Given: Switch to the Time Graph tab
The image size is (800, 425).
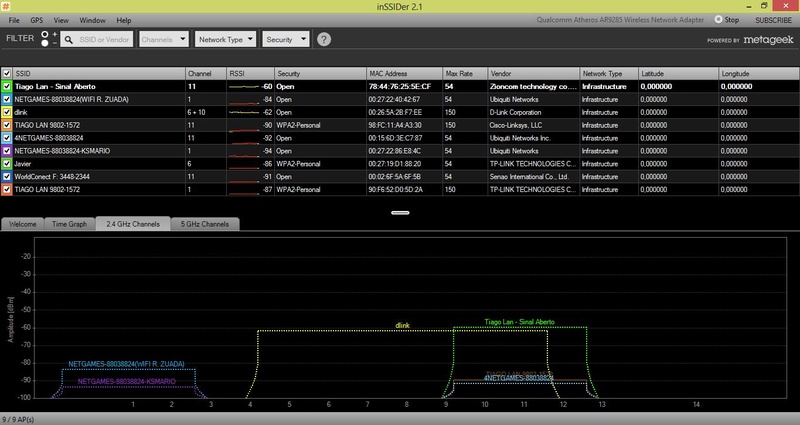Looking at the screenshot, I should tap(69, 225).
